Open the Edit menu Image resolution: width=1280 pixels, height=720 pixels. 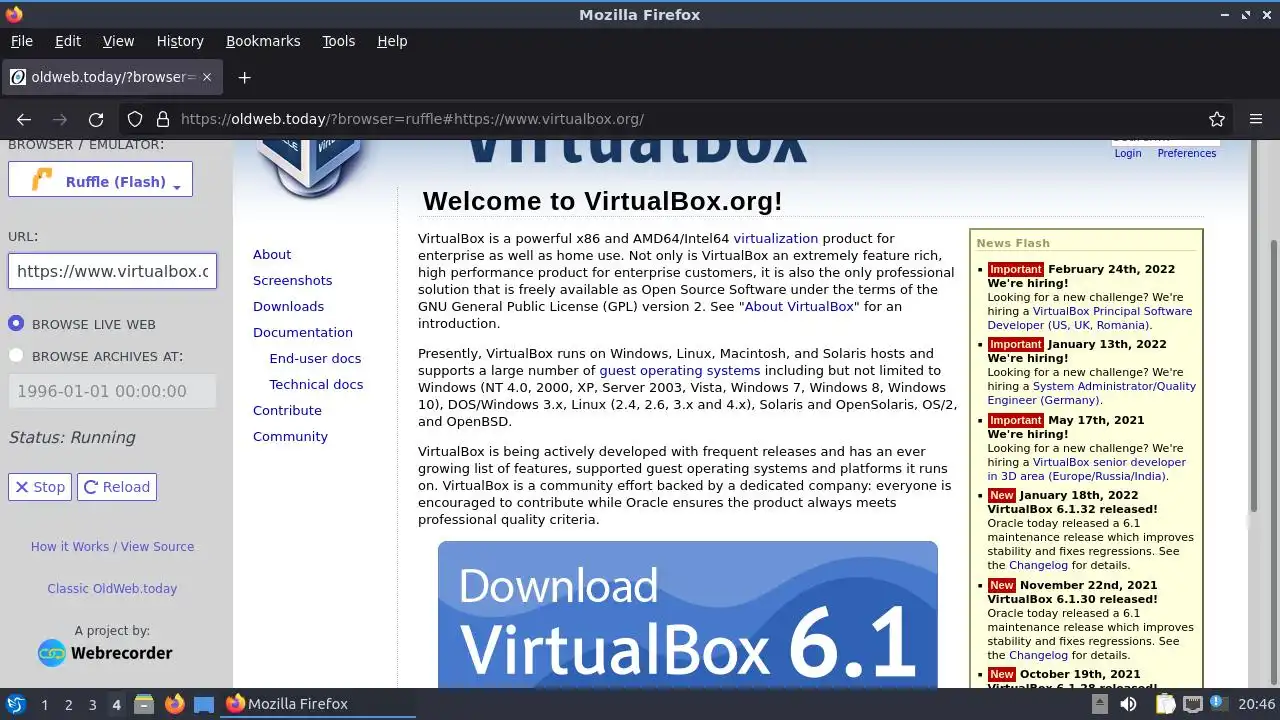(68, 41)
